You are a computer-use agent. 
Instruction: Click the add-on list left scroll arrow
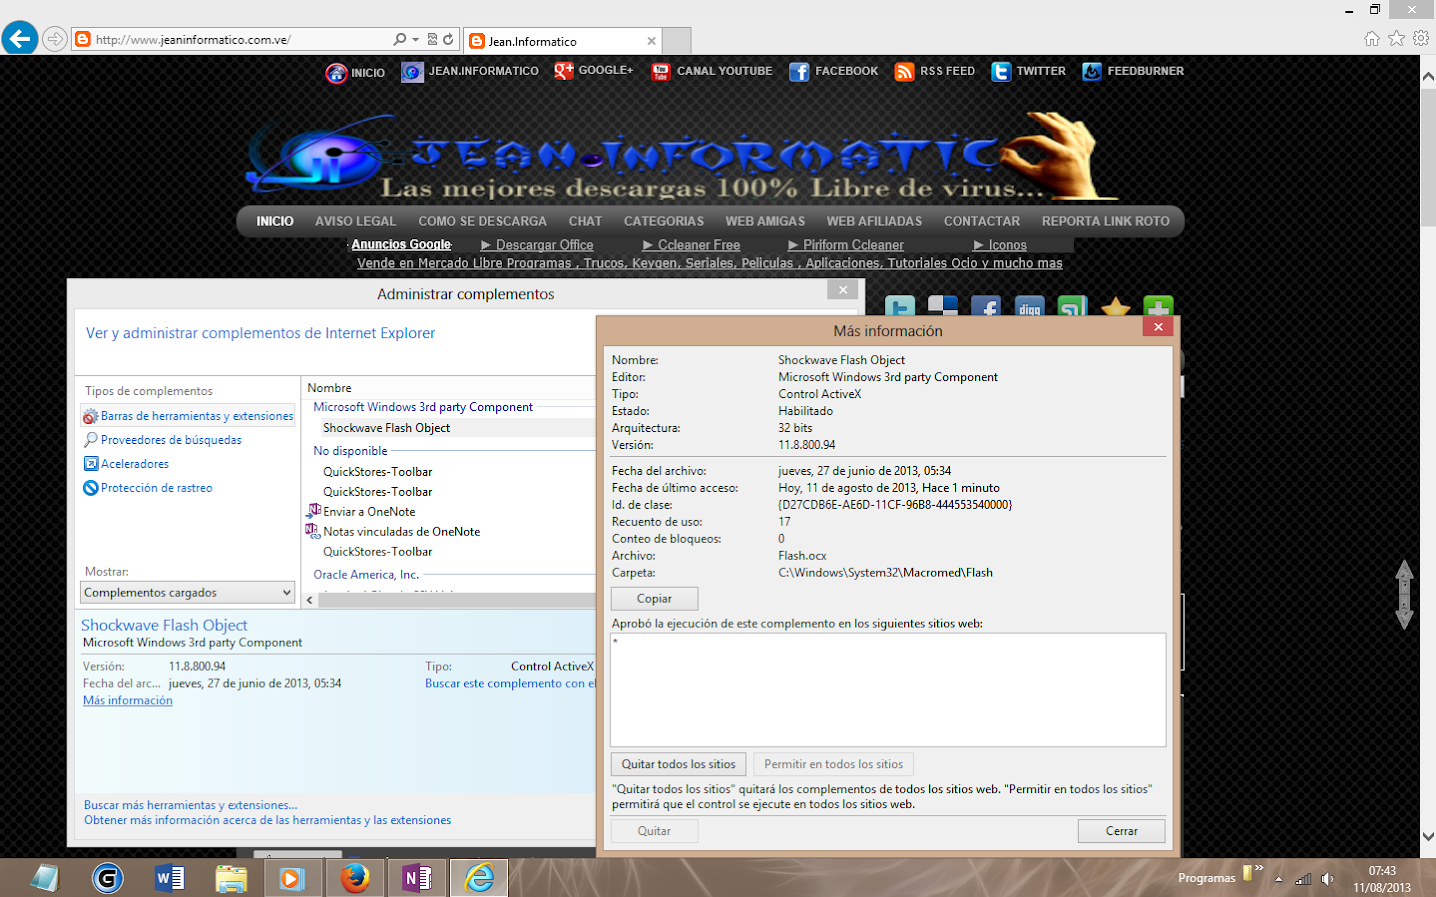[x=310, y=600]
